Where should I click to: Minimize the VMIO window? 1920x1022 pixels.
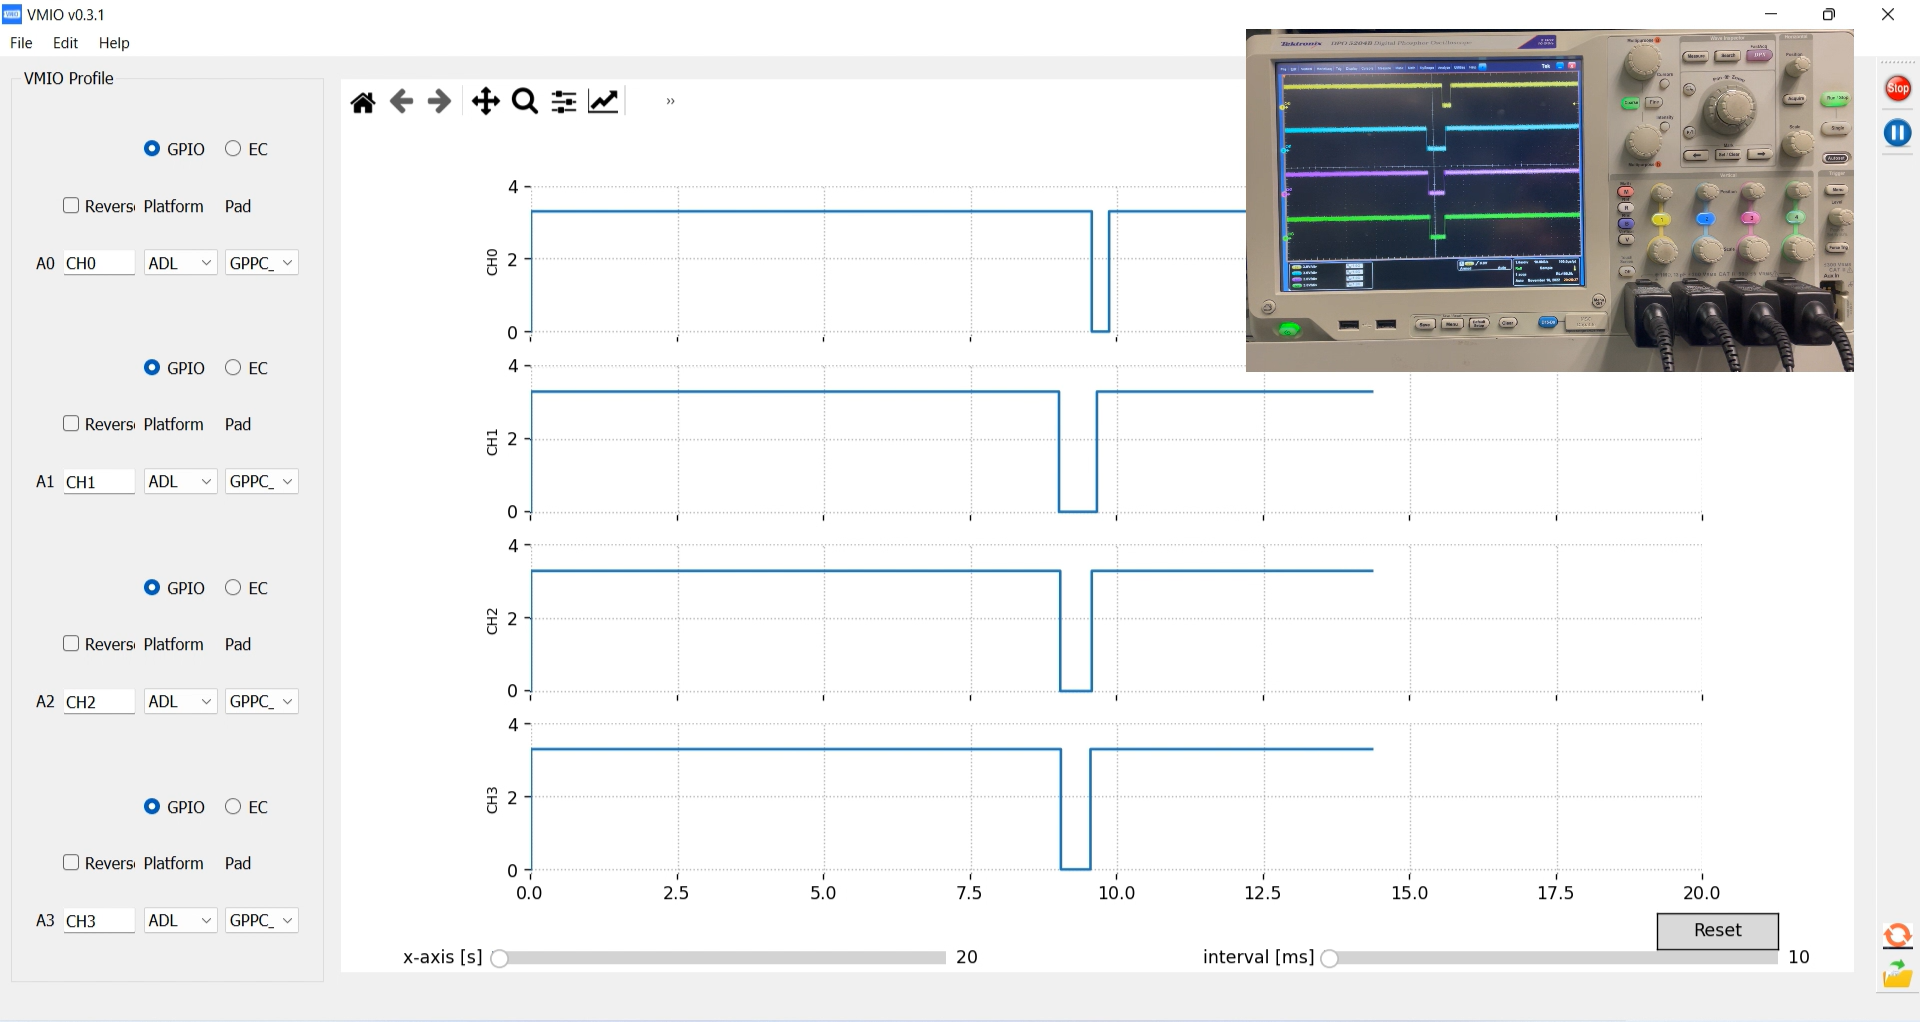coord(1771,14)
